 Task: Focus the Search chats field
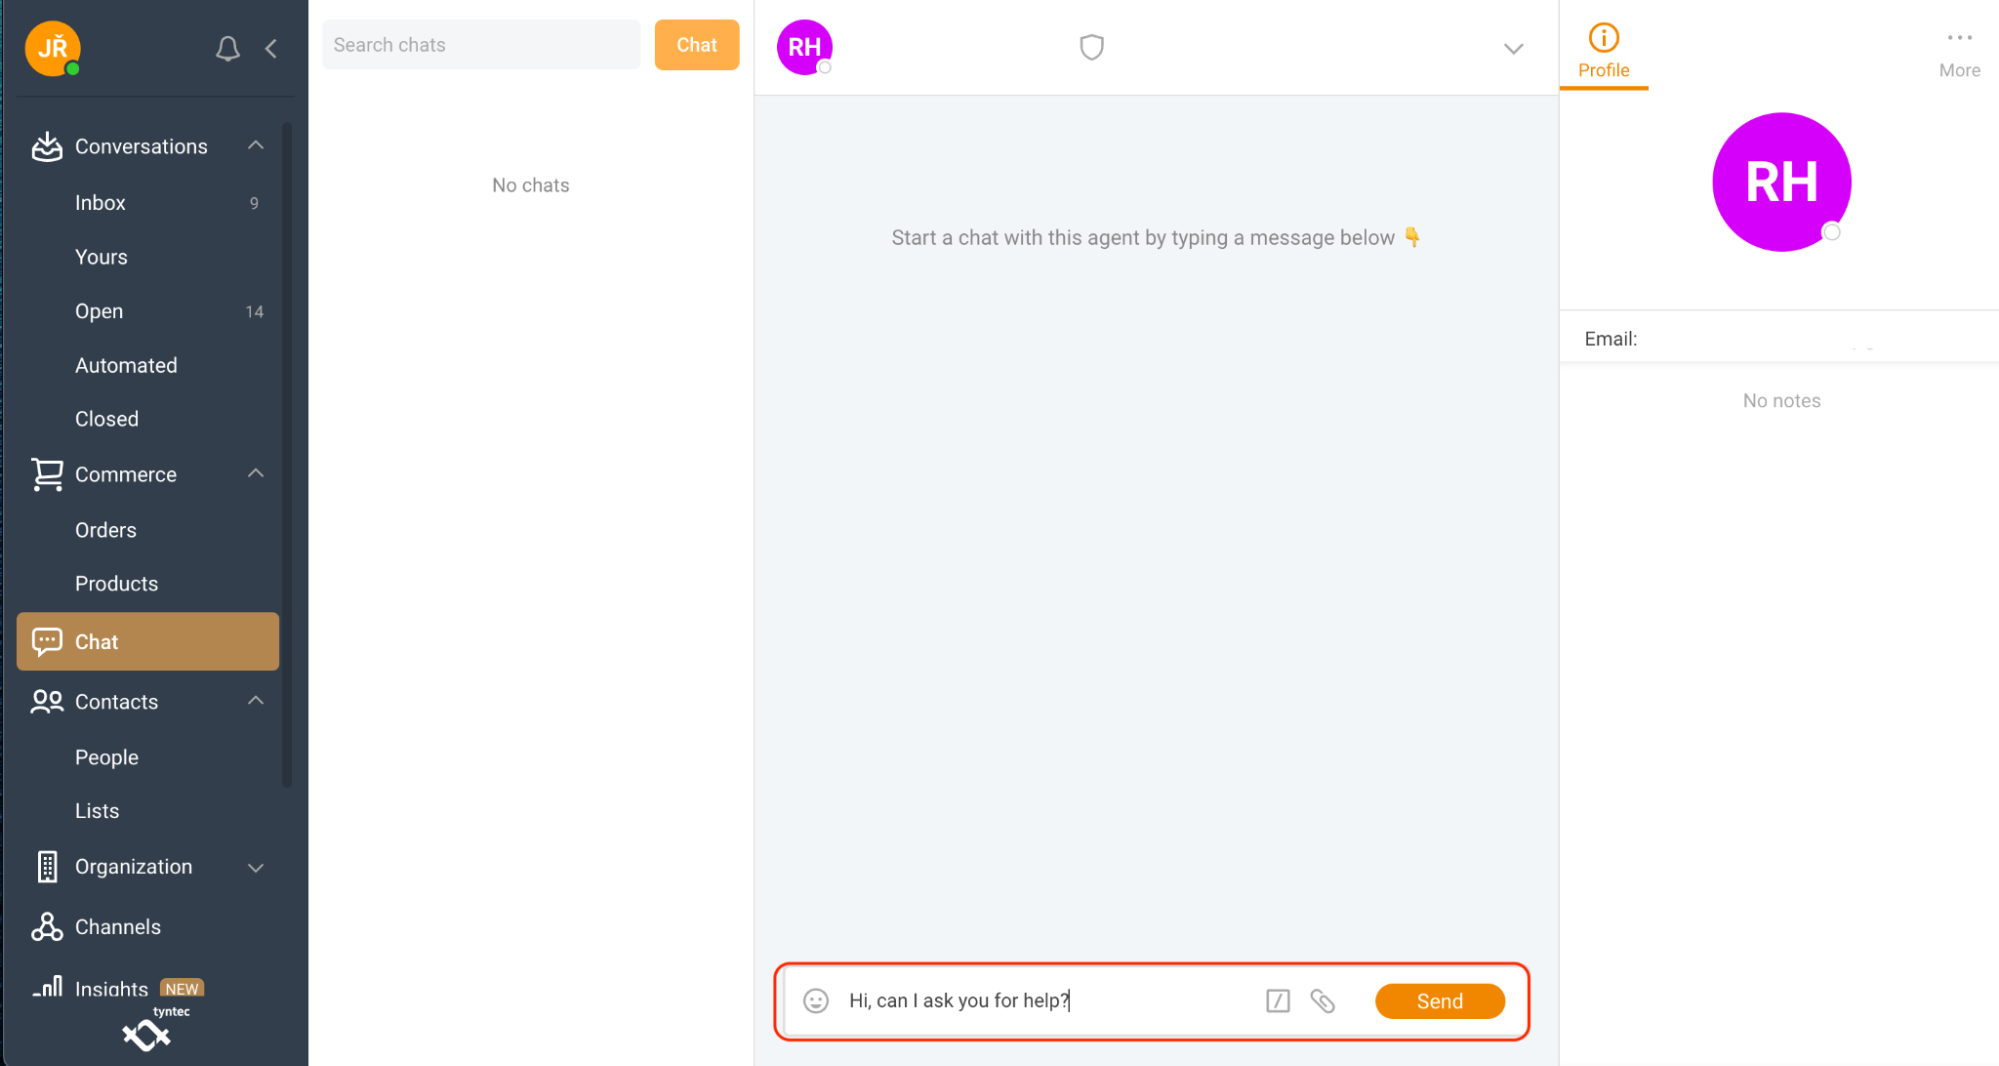(x=481, y=45)
